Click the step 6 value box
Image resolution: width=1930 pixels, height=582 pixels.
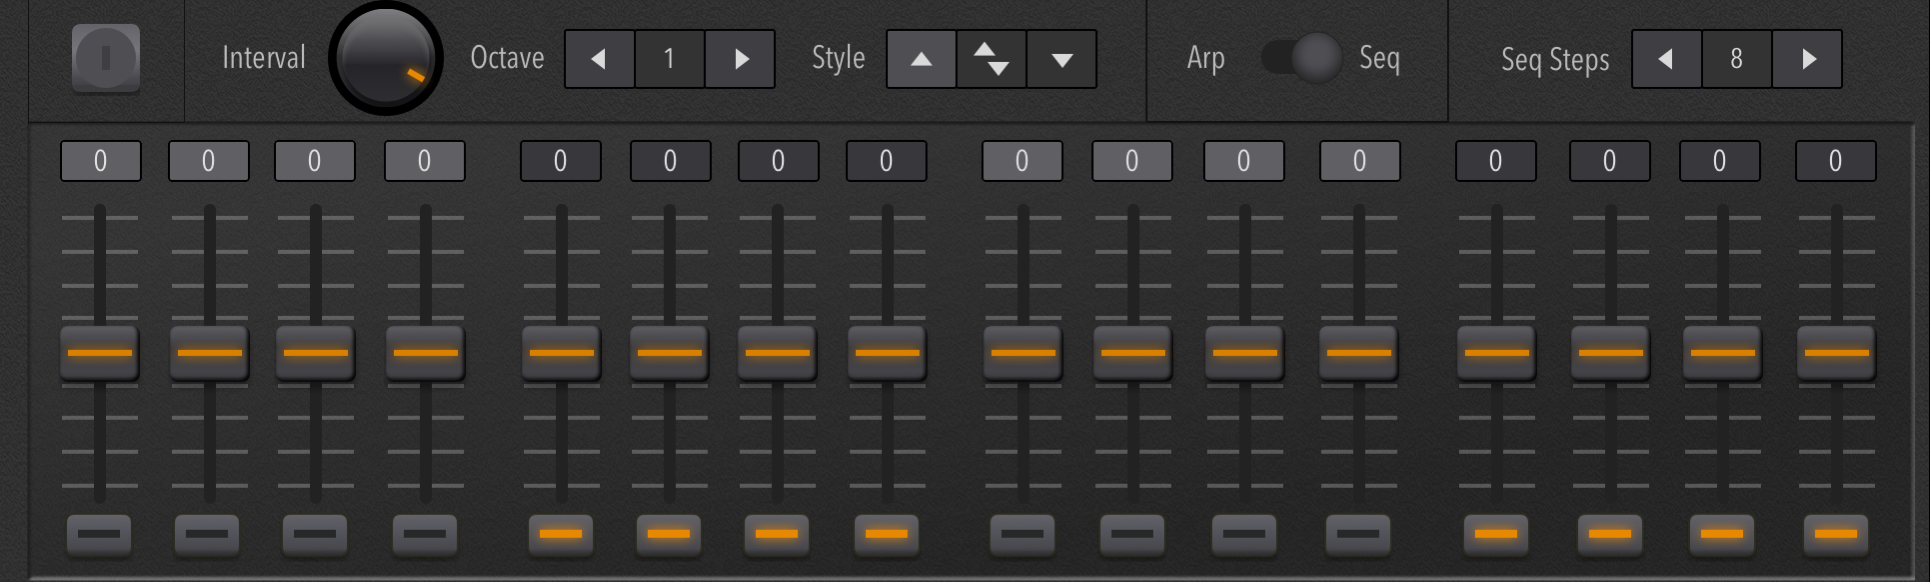point(671,161)
